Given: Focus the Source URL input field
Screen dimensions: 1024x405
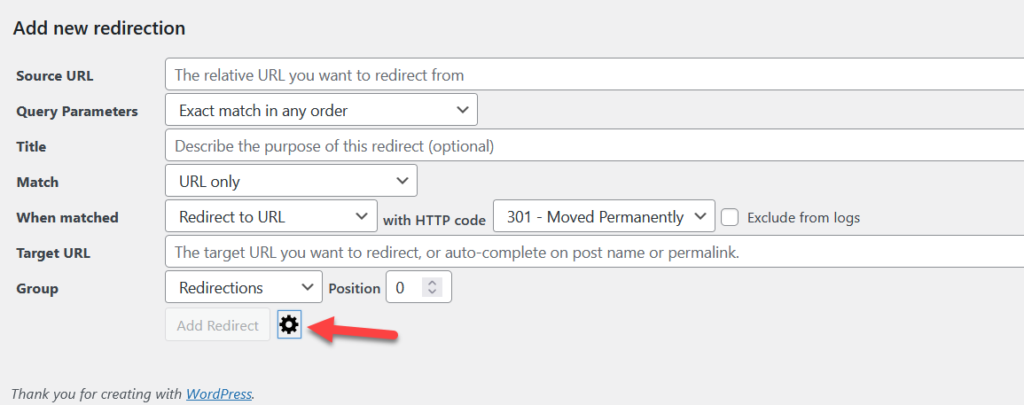Looking at the screenshot, I should pyautogui.click(x=594, y=74).
